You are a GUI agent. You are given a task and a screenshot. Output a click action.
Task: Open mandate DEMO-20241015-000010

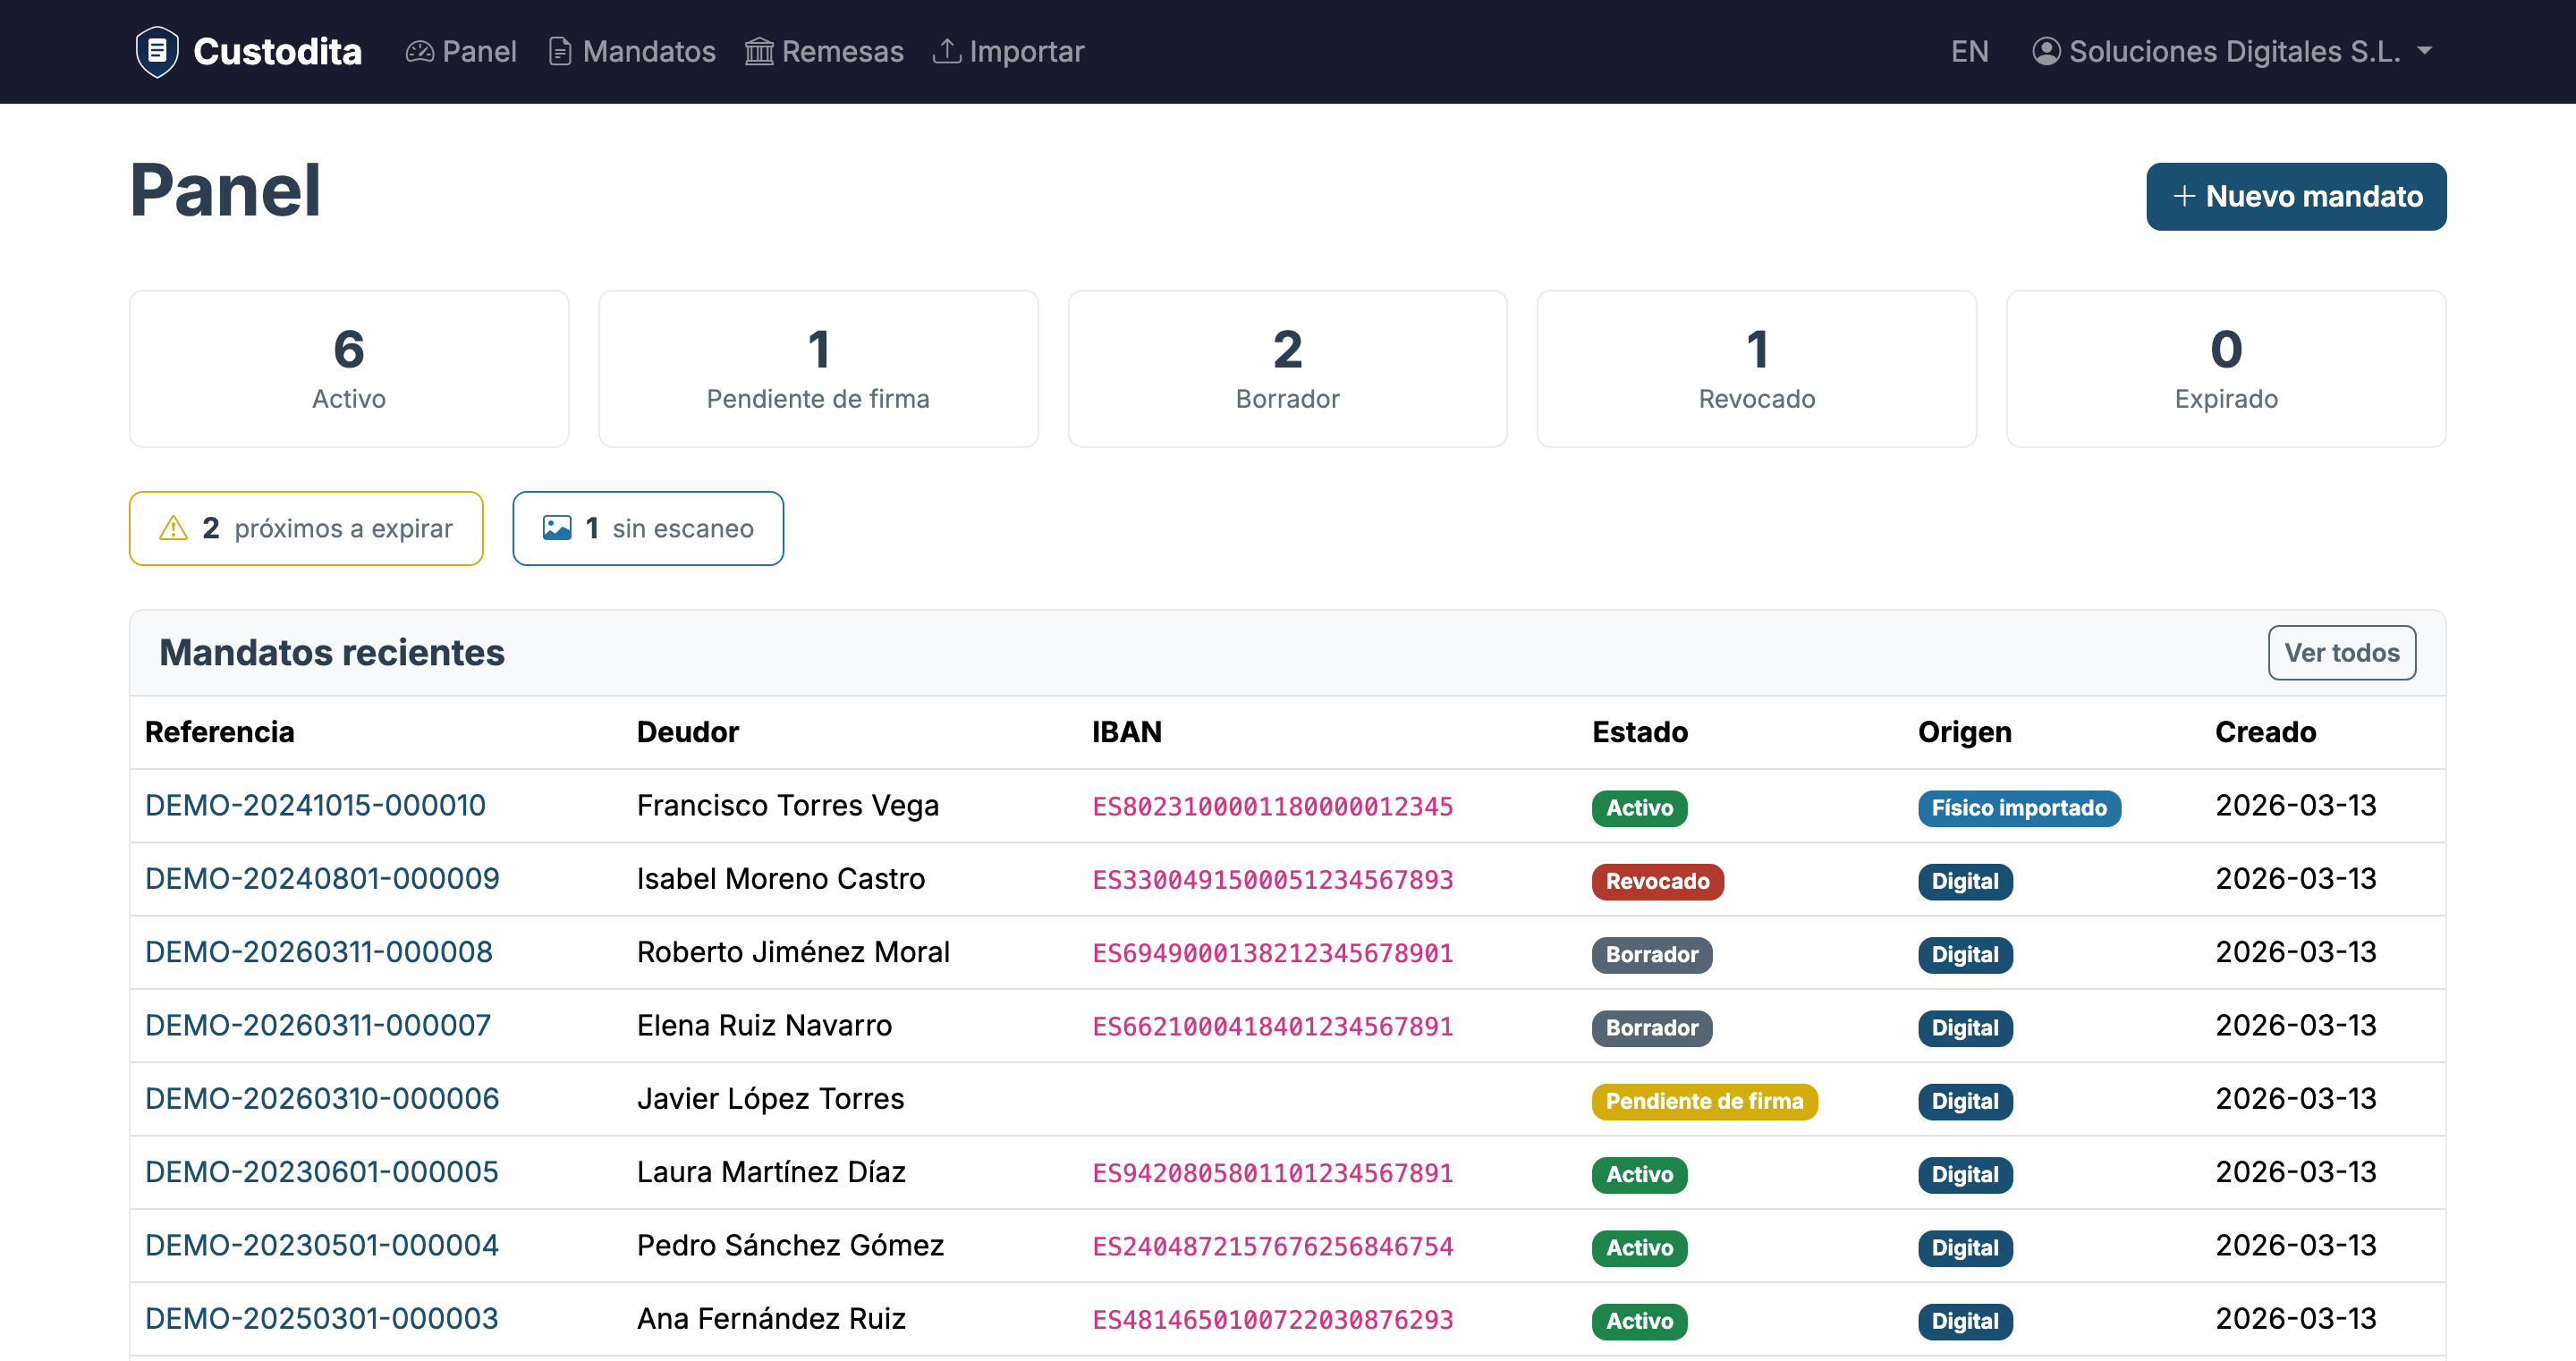(x=315, y=805)
